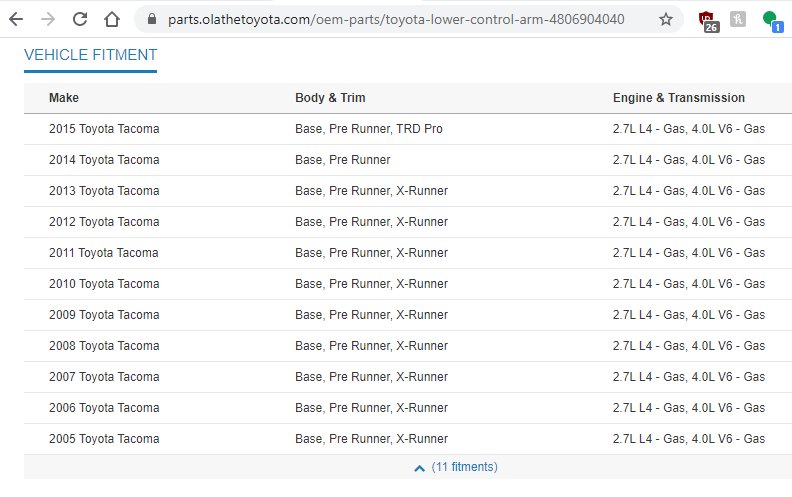Select the 2014 Toyota Tacoma row

pos(408,160)
